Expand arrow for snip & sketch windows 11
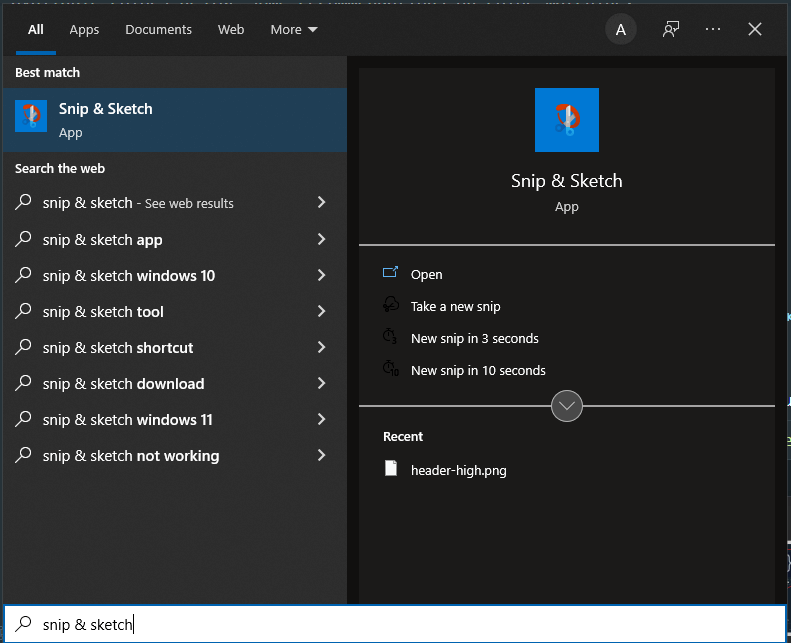The image size is (791, 643). tap(321, 419)
